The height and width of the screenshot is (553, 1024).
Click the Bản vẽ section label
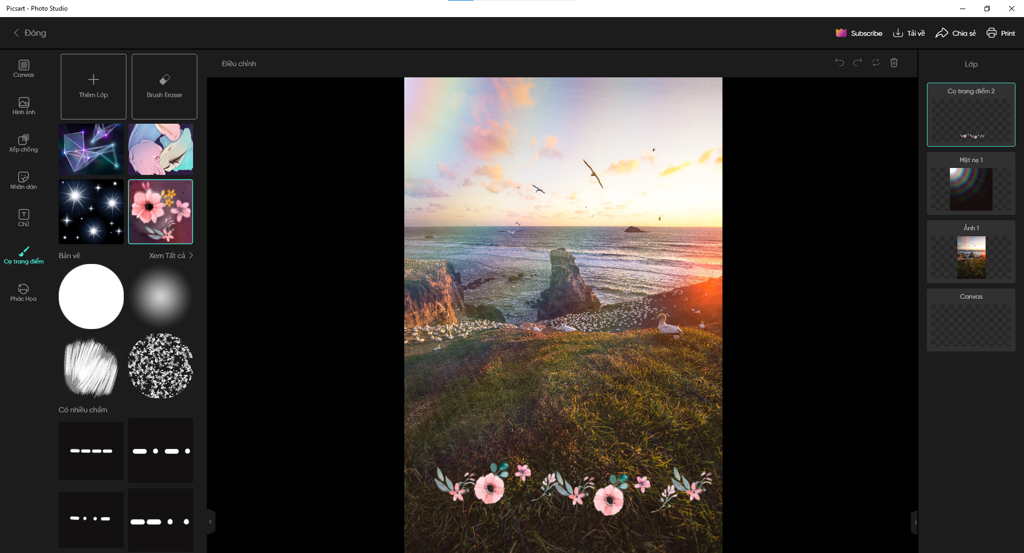coord(69,255)
